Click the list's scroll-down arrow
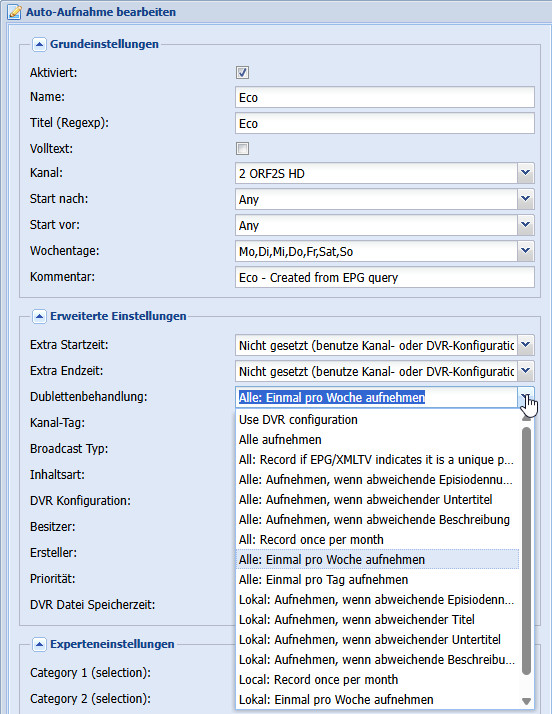The width and height of the screenshot is (552, 714). point(526,701)
